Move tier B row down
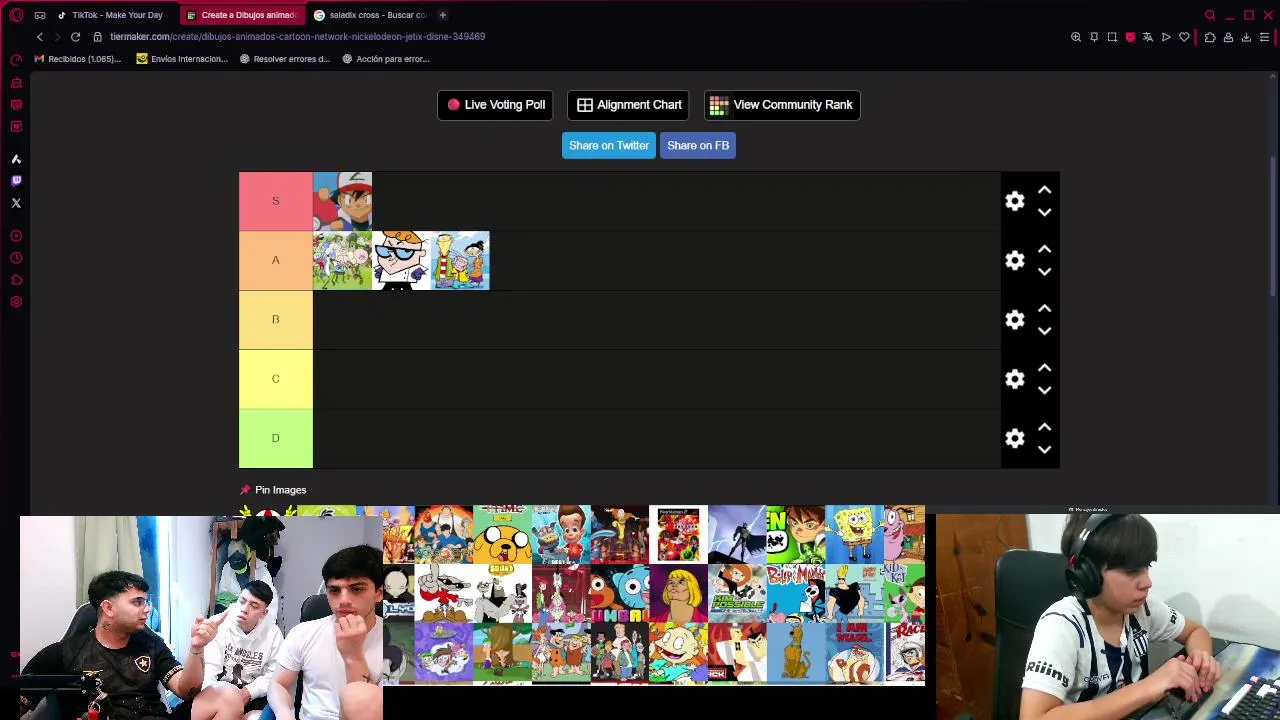The height and width of the screenshot is (720, 1280). 1044,330
